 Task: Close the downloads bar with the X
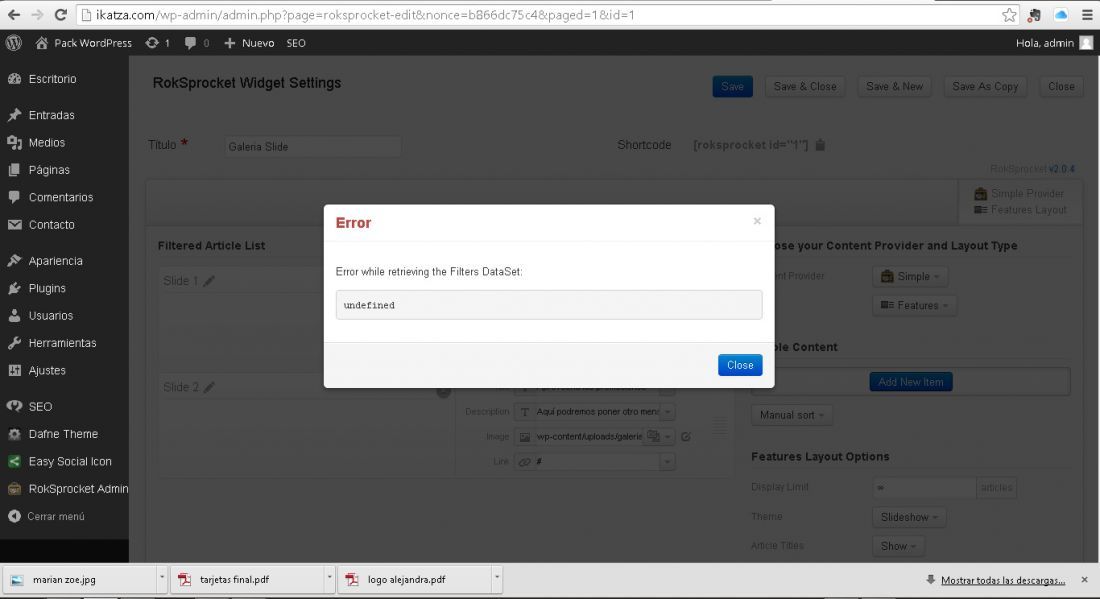[x=1085, y=580]
